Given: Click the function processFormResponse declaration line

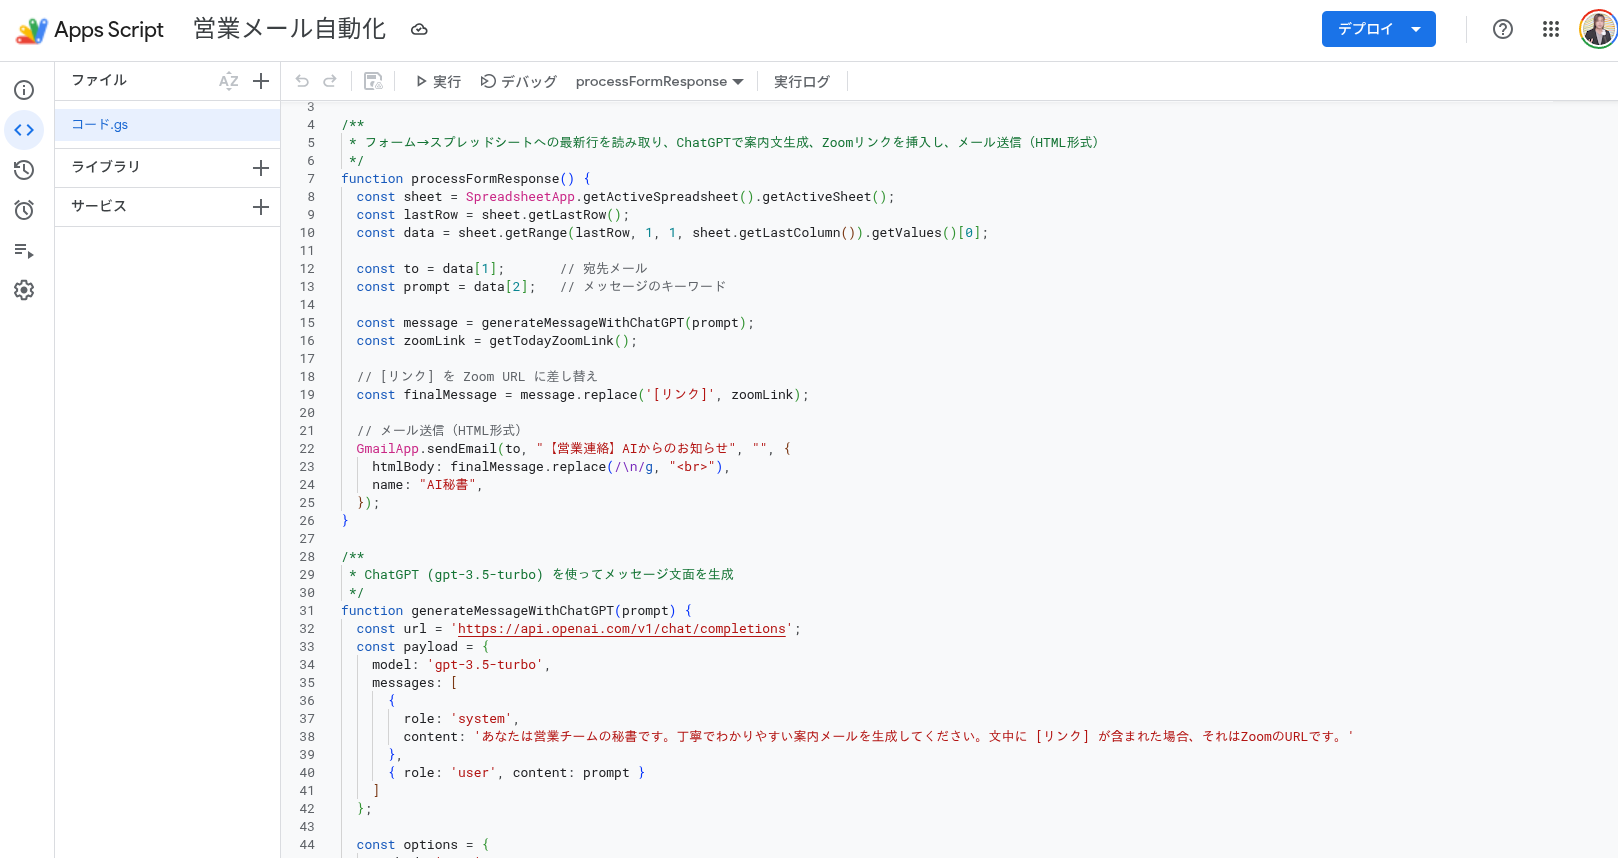Looking at the screenshot, I should 466,179.
